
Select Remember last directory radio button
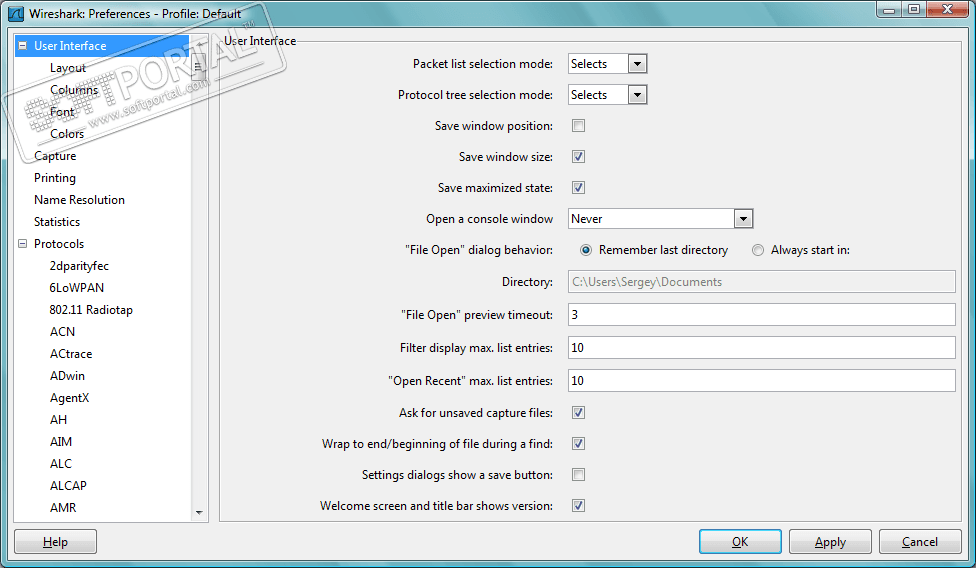click(x=586, y=250)
